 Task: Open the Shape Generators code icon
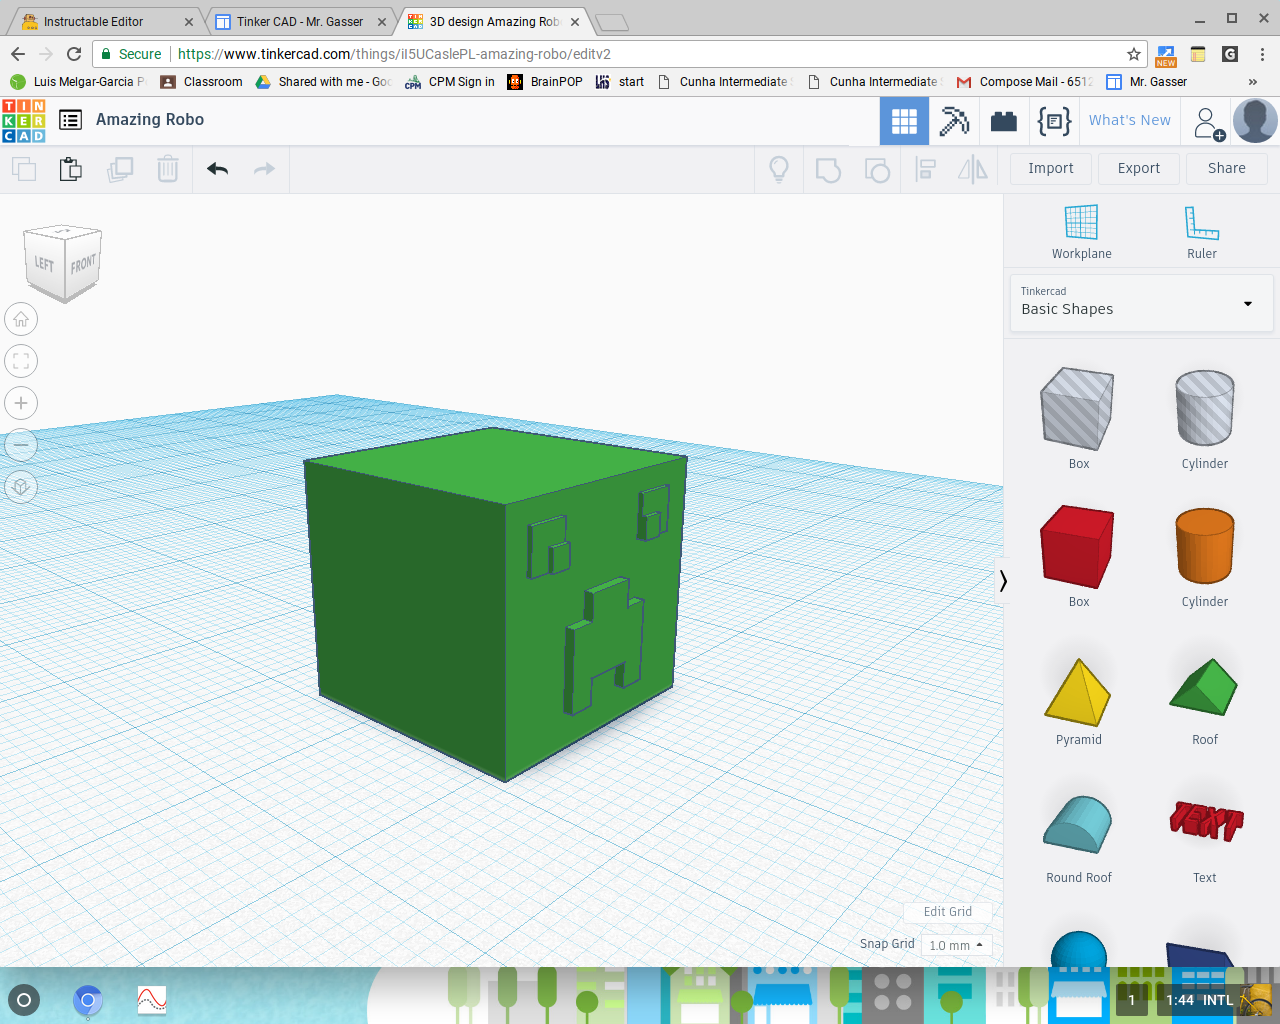pos(1054,121)
